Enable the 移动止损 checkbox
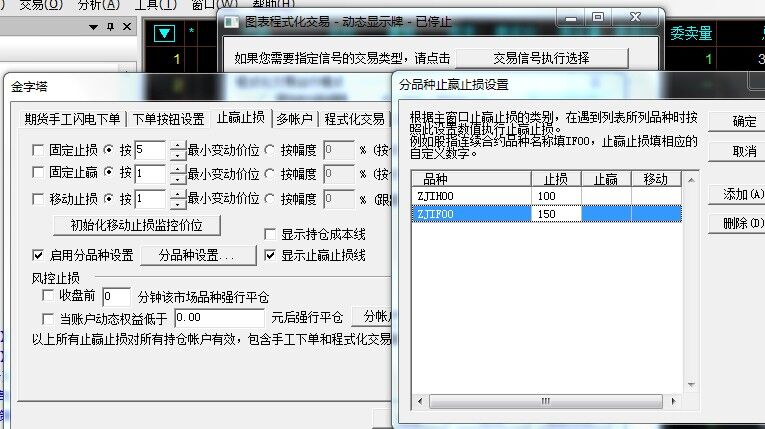Viewport: 765px width, 429px height. (x=38, y=199)
